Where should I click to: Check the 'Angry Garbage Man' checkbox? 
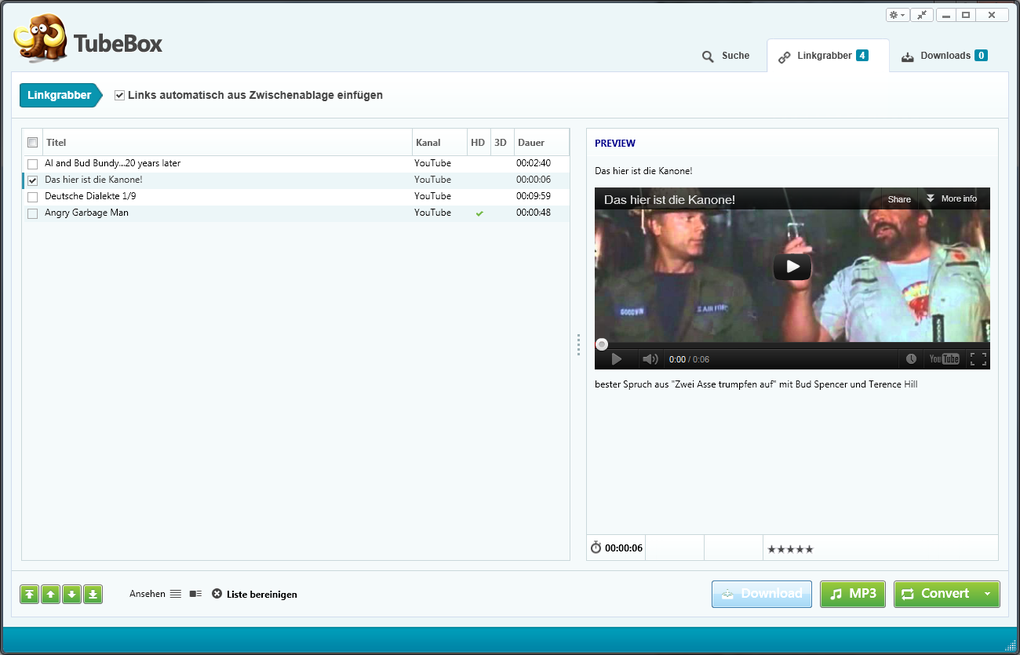33,213
